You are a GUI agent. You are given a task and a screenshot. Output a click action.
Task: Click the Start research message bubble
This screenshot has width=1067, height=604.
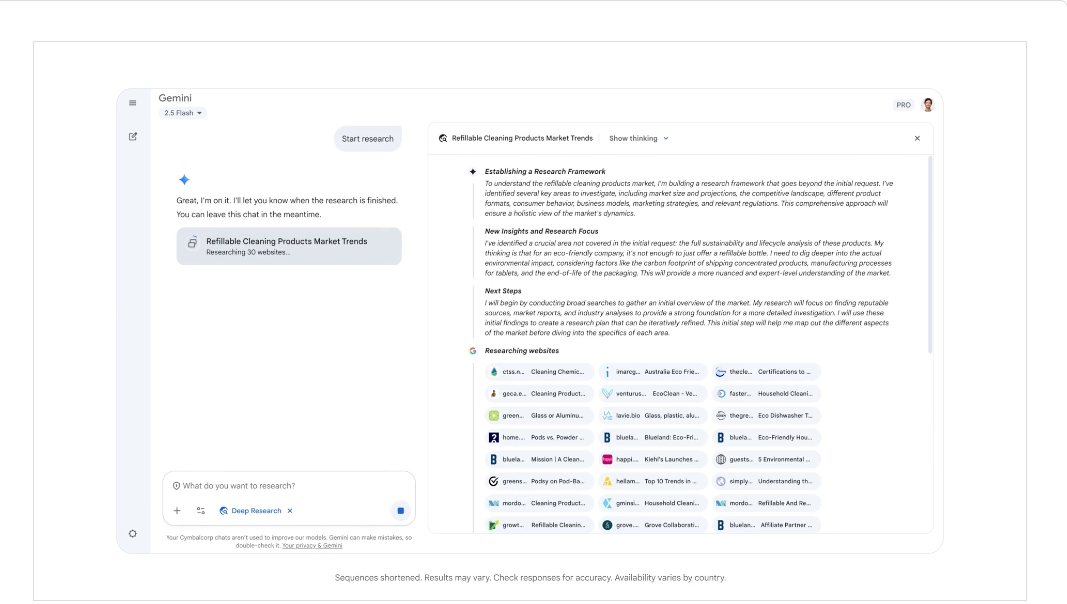[x=367, y=139]
